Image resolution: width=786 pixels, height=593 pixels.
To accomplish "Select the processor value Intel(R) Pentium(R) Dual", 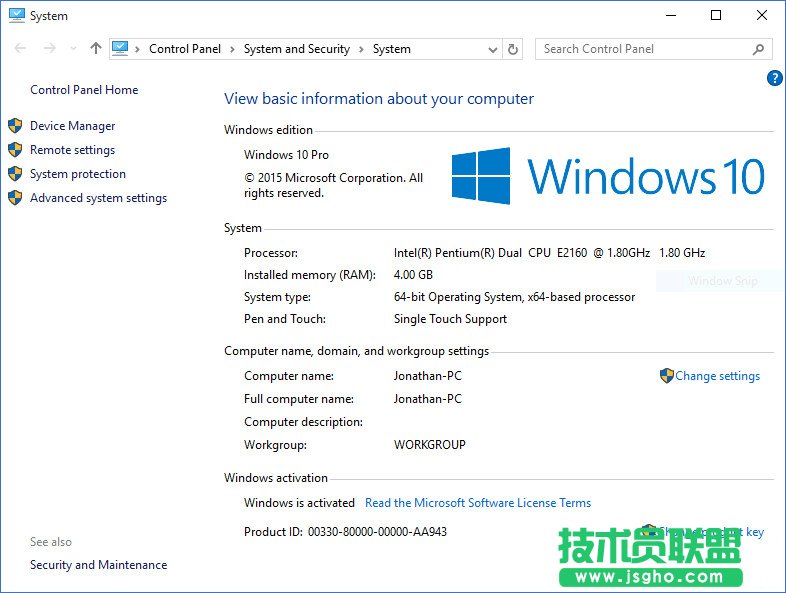I will coord(549,253).
